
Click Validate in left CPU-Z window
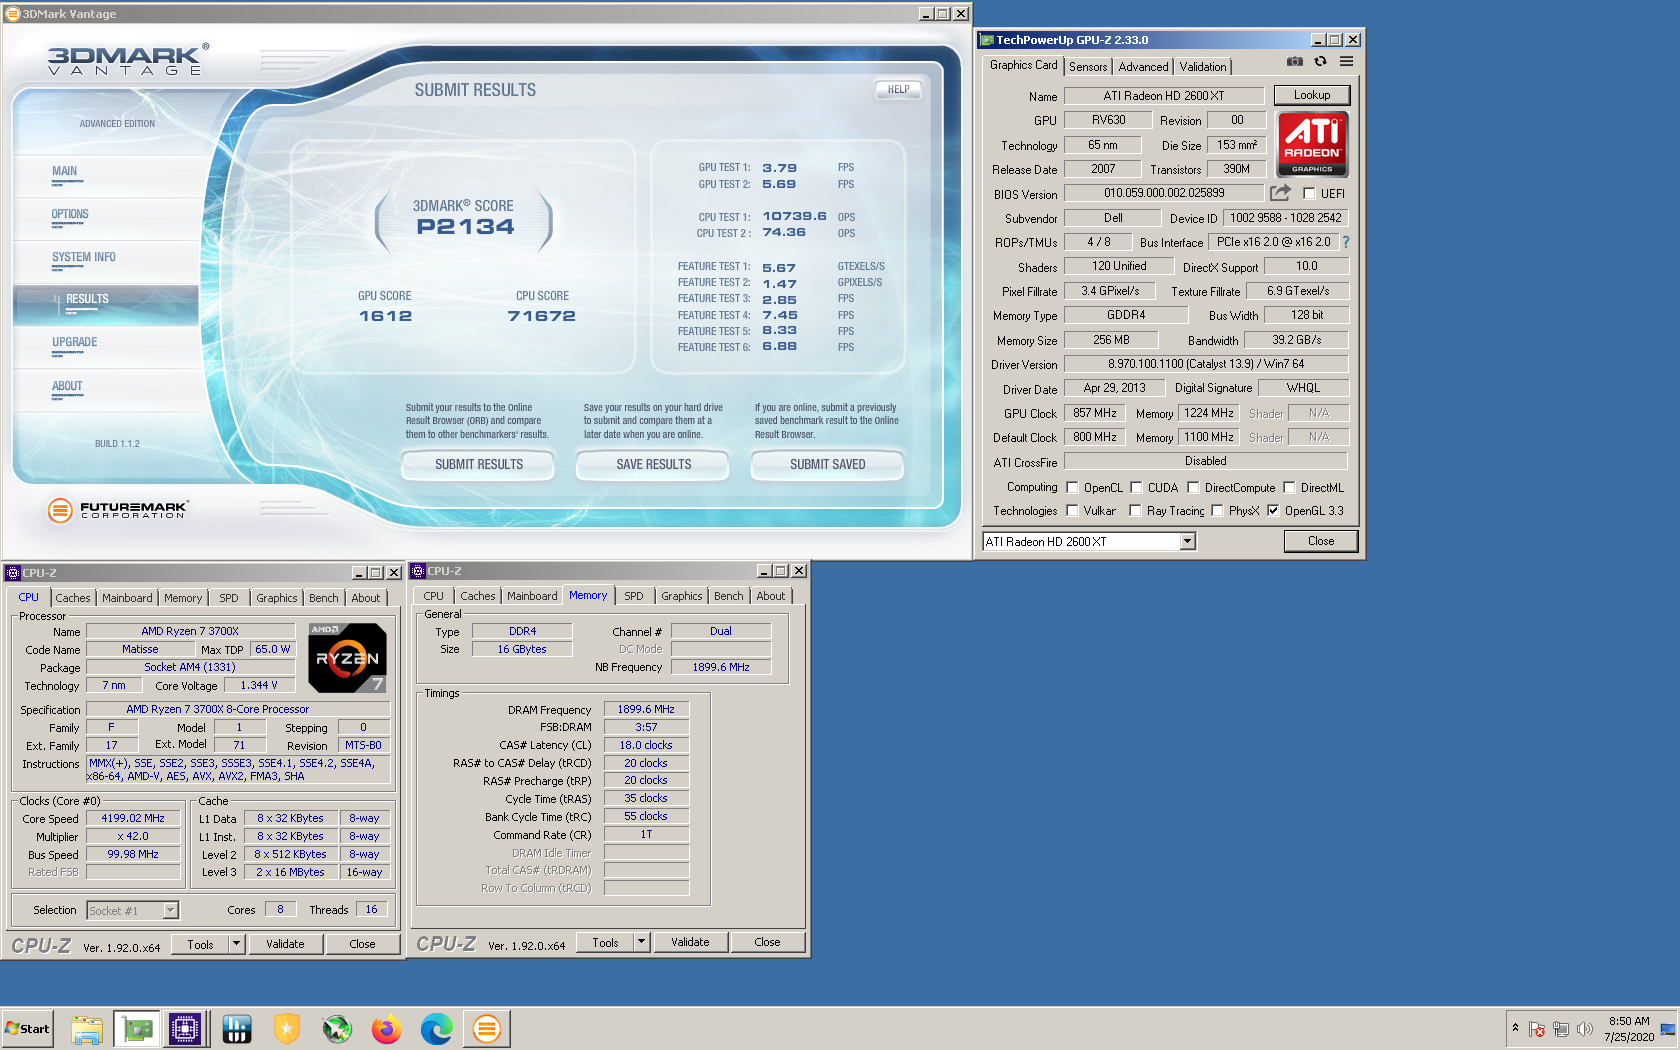(x=285, y=944)
